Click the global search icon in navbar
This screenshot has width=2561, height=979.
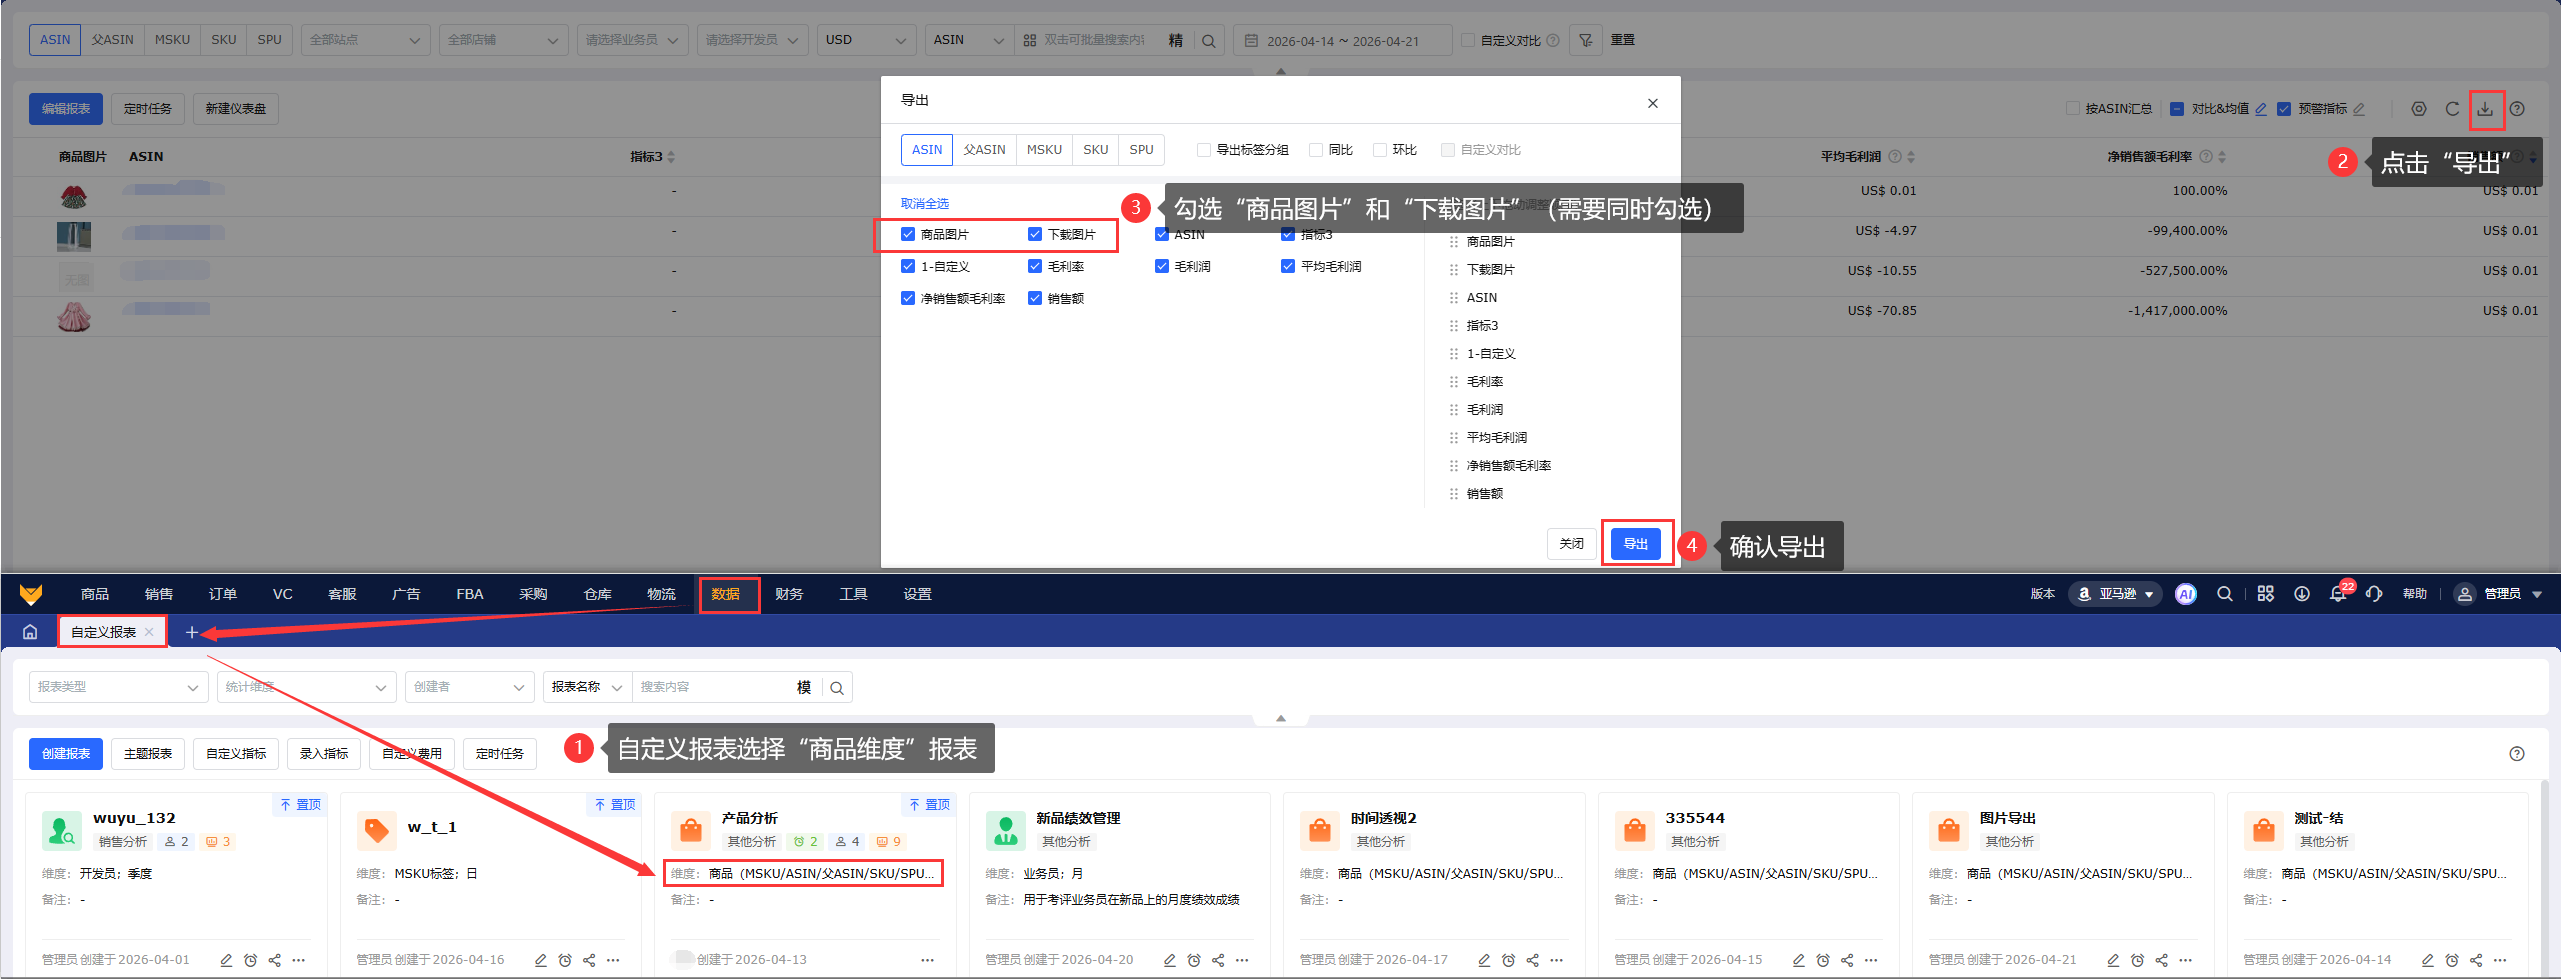tap(2225, 594)
